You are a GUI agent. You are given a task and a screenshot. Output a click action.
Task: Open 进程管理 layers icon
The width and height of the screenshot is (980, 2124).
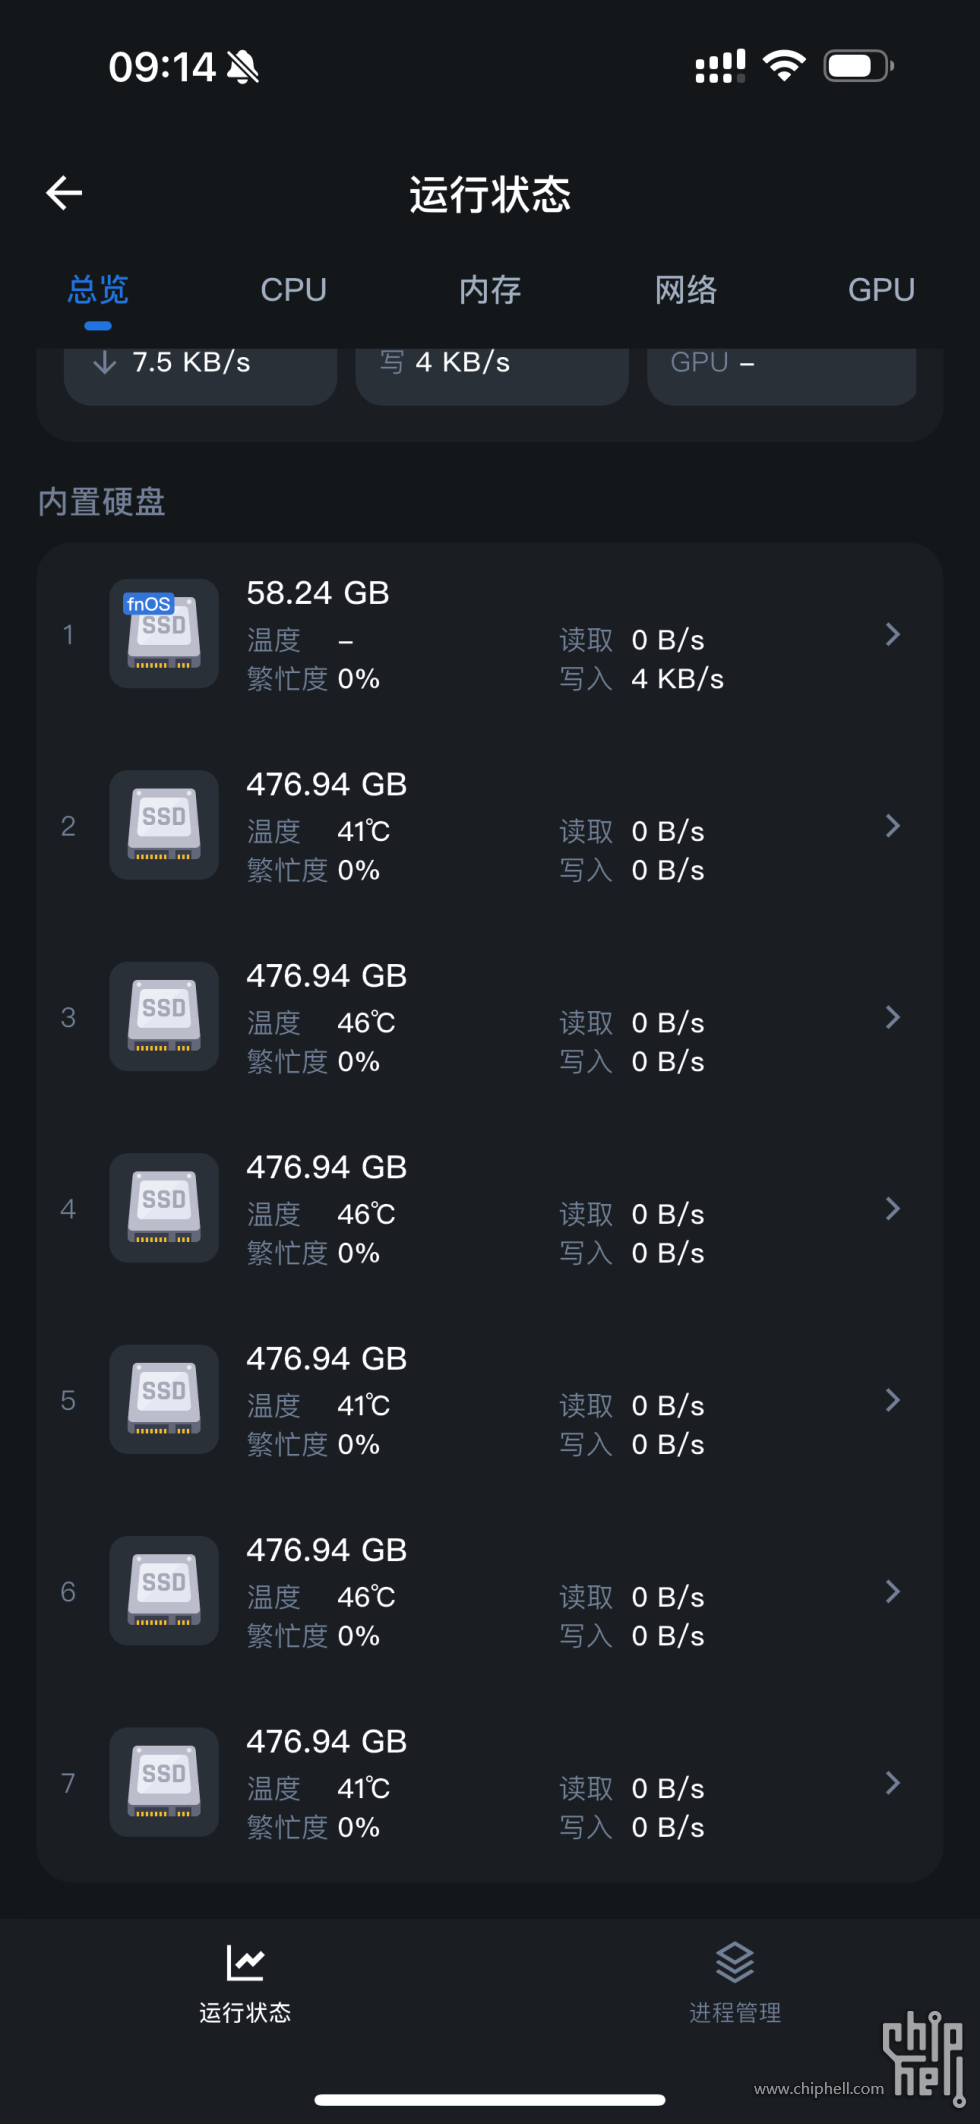[735, 1962]
